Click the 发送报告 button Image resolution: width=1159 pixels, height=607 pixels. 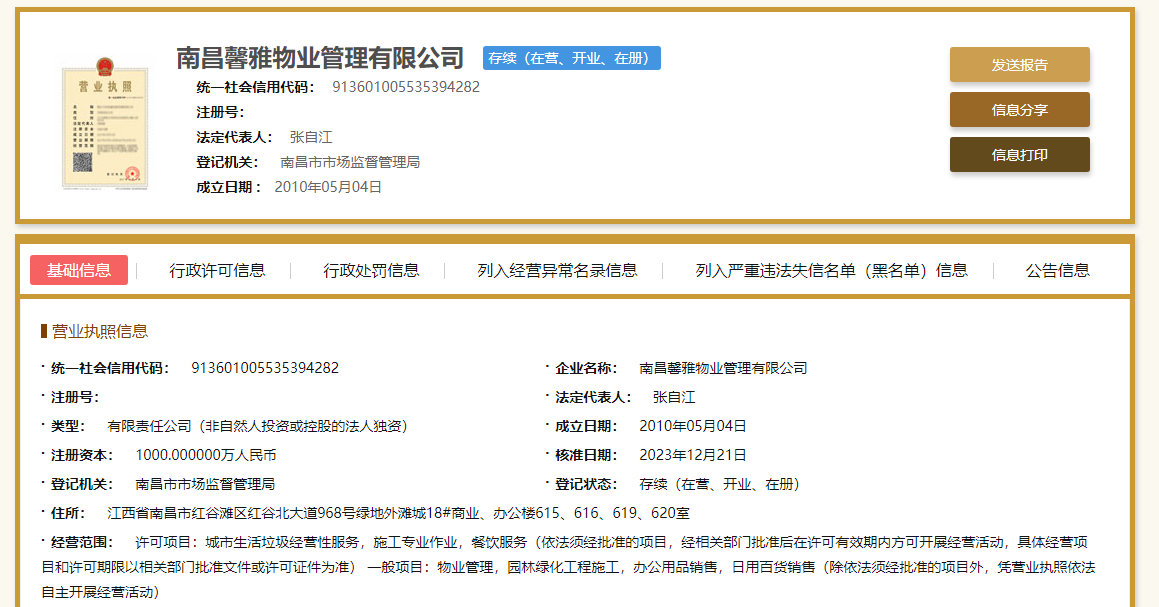pos(1019,65)
